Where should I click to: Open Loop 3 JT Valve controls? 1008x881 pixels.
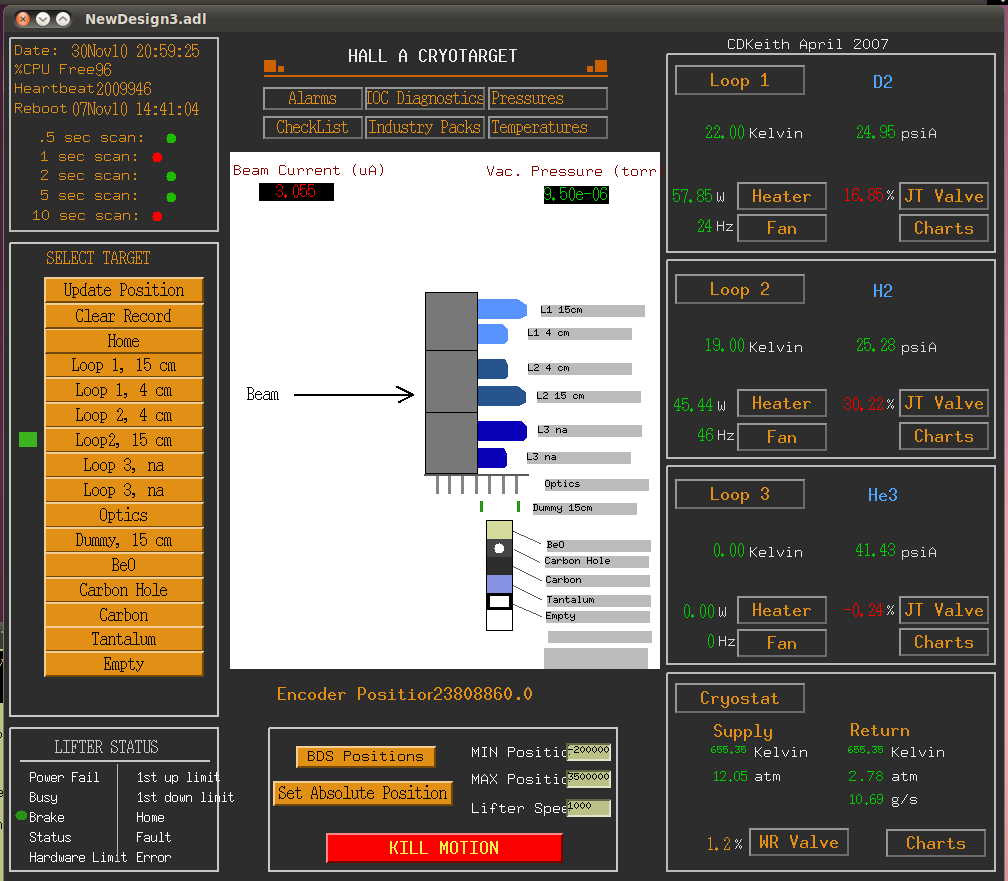tap(944, 610)
